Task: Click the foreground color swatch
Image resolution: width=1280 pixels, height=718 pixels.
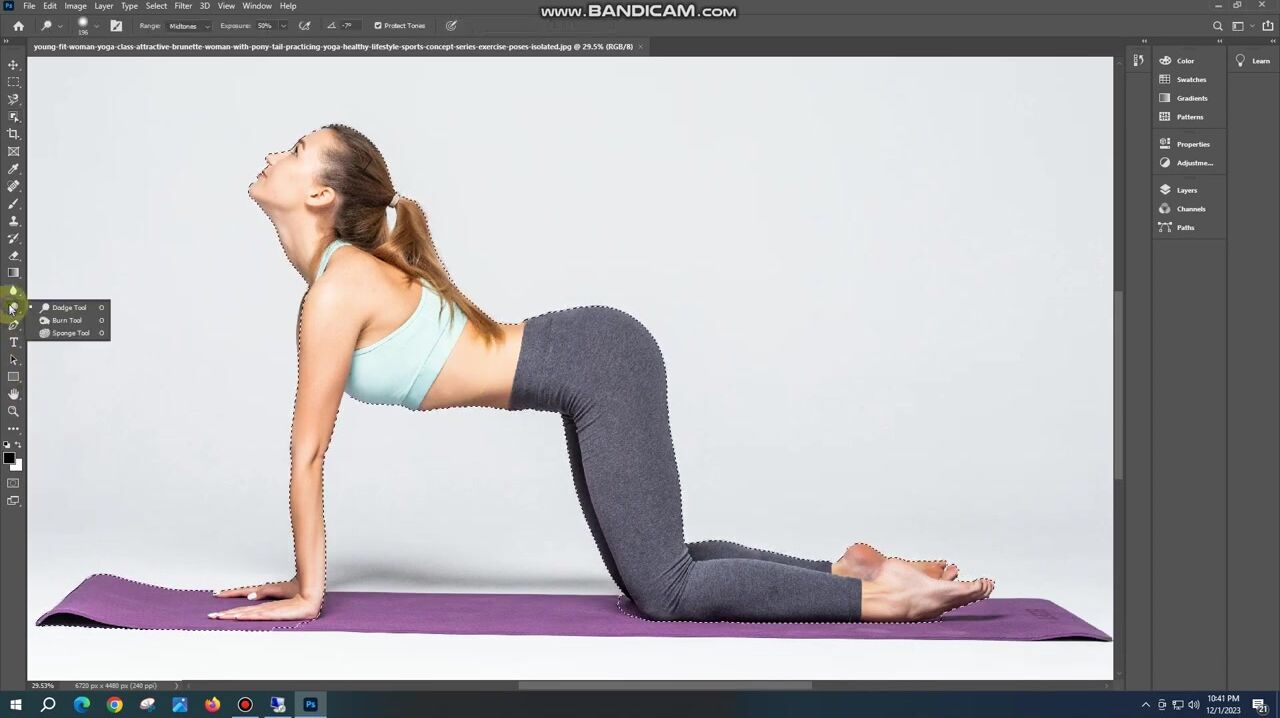Action: [x=9, y=458]
